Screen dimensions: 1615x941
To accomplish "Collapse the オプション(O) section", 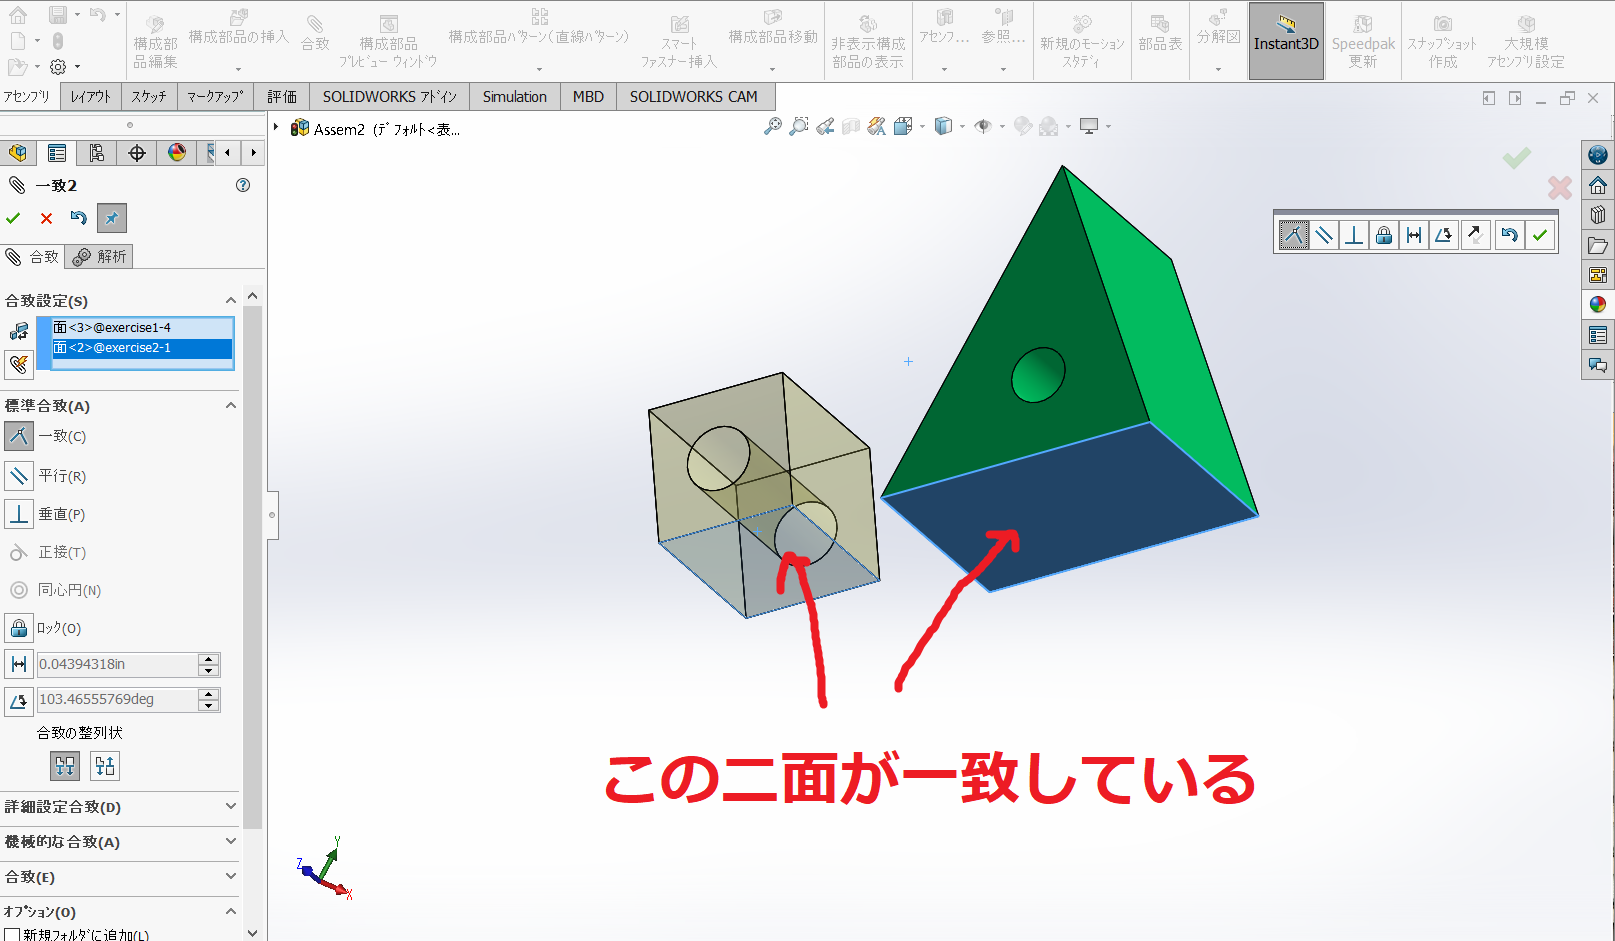I will [x=231, y=911].
